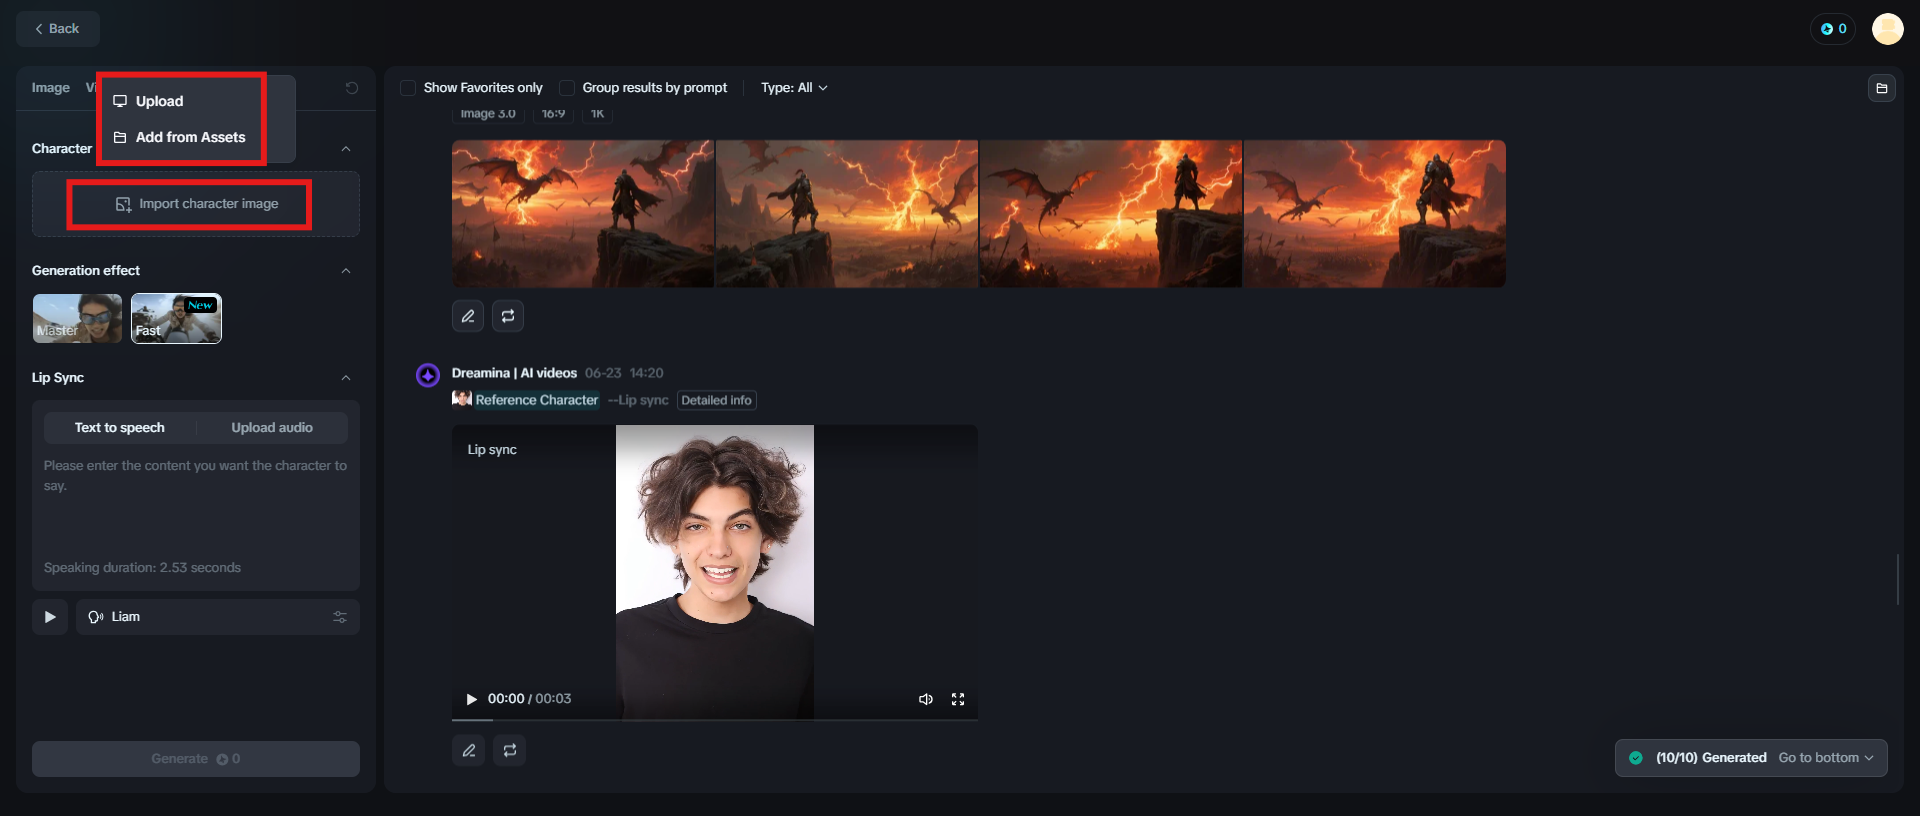This screenshot has height=816, width=1920.
Task: Click the Generate button
Action: [196, 759]
